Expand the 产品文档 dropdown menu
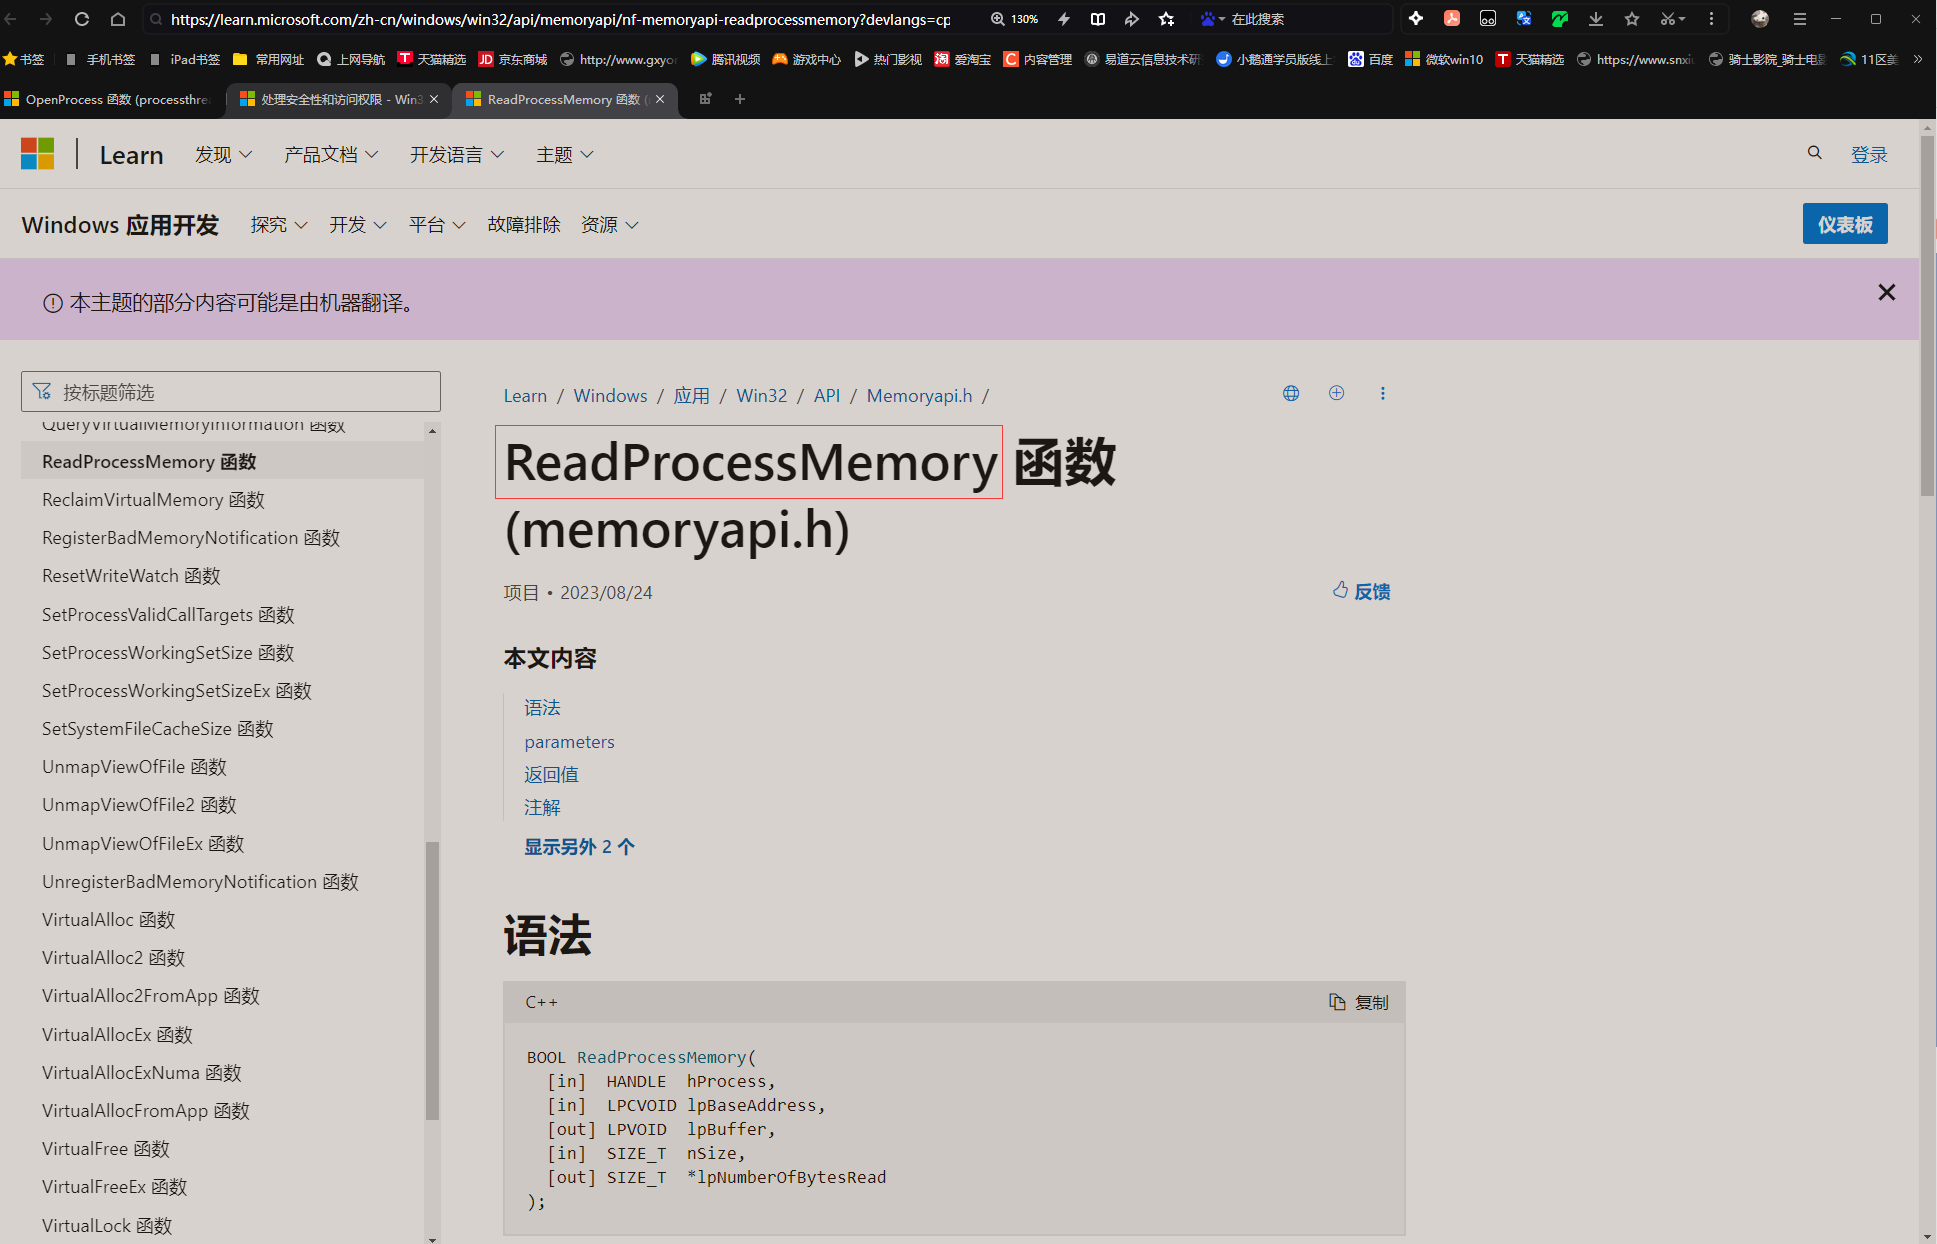This screenshot has height=1244, width=1937. pos(331,155)
